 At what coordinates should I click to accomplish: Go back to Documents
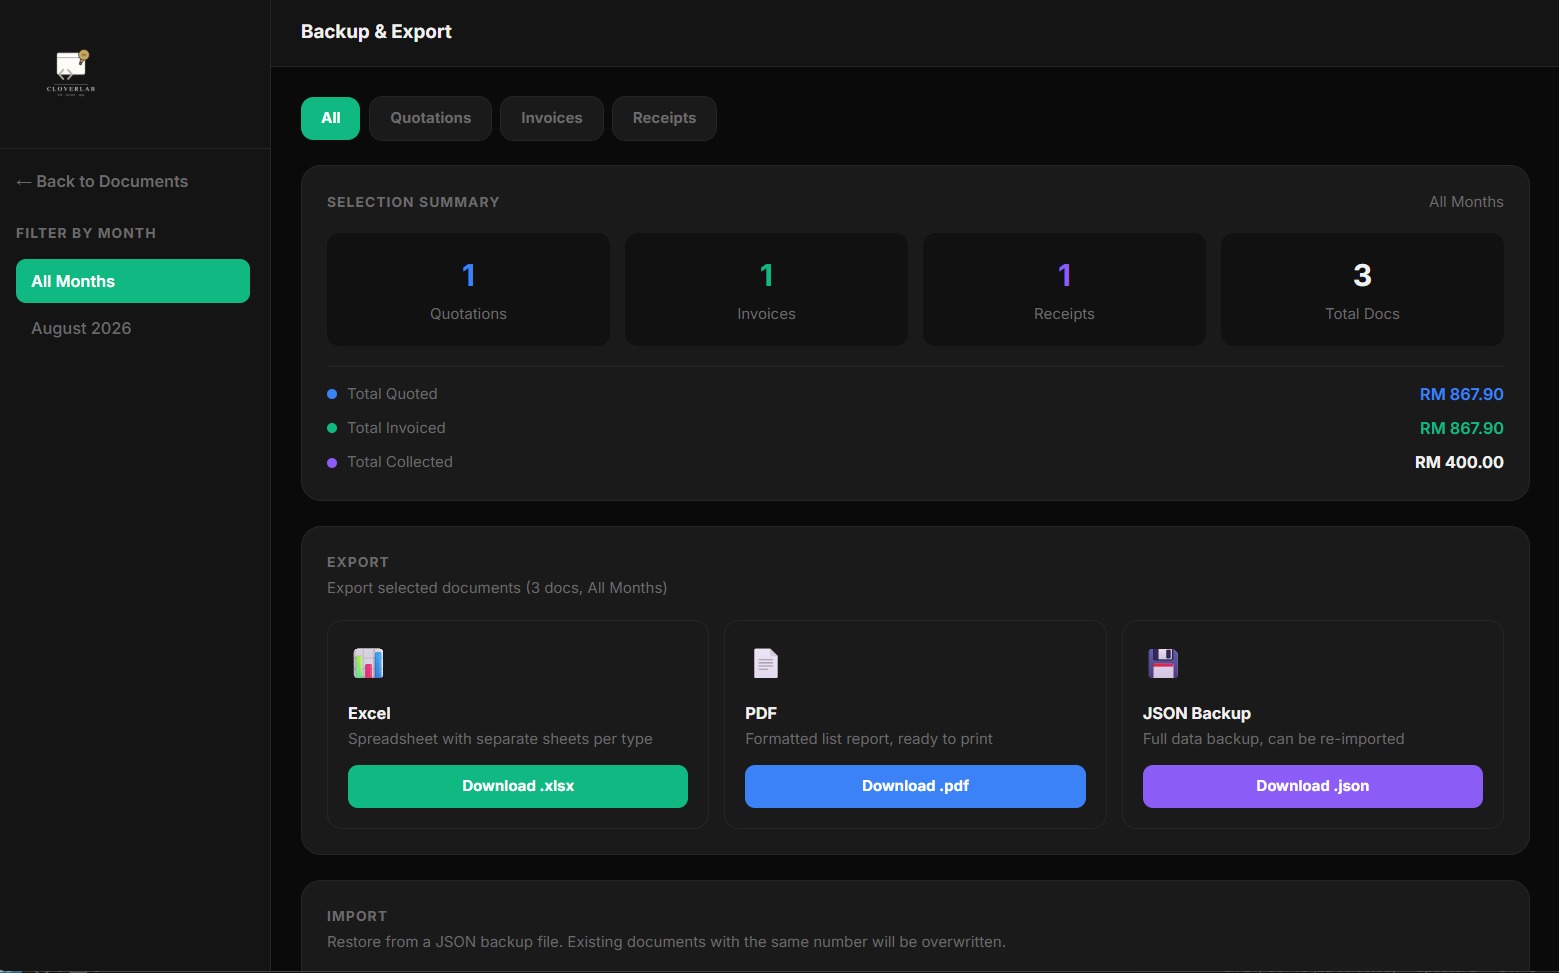[x=102, y=181]
